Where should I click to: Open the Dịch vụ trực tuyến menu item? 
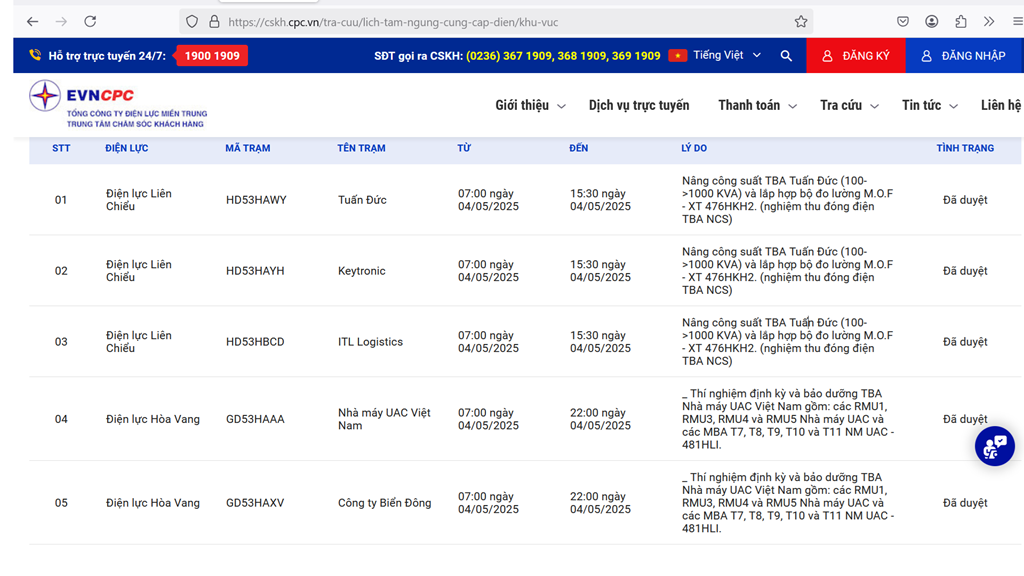[639, 105]
